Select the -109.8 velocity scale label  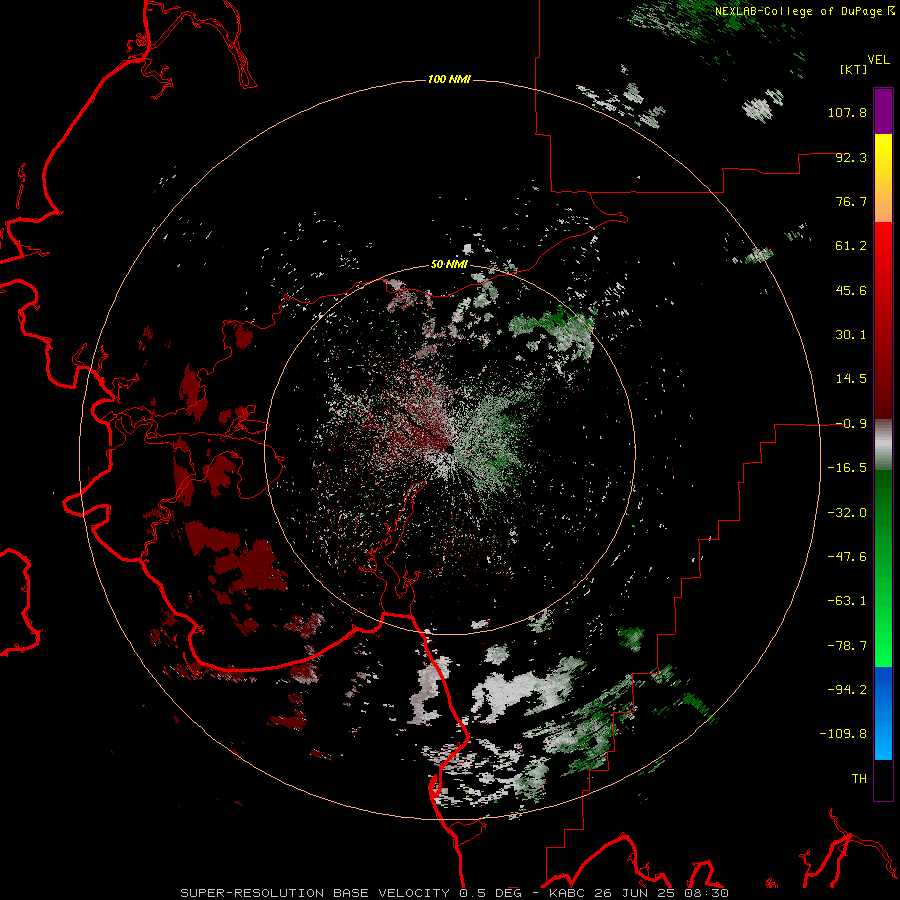coord(843,734)
